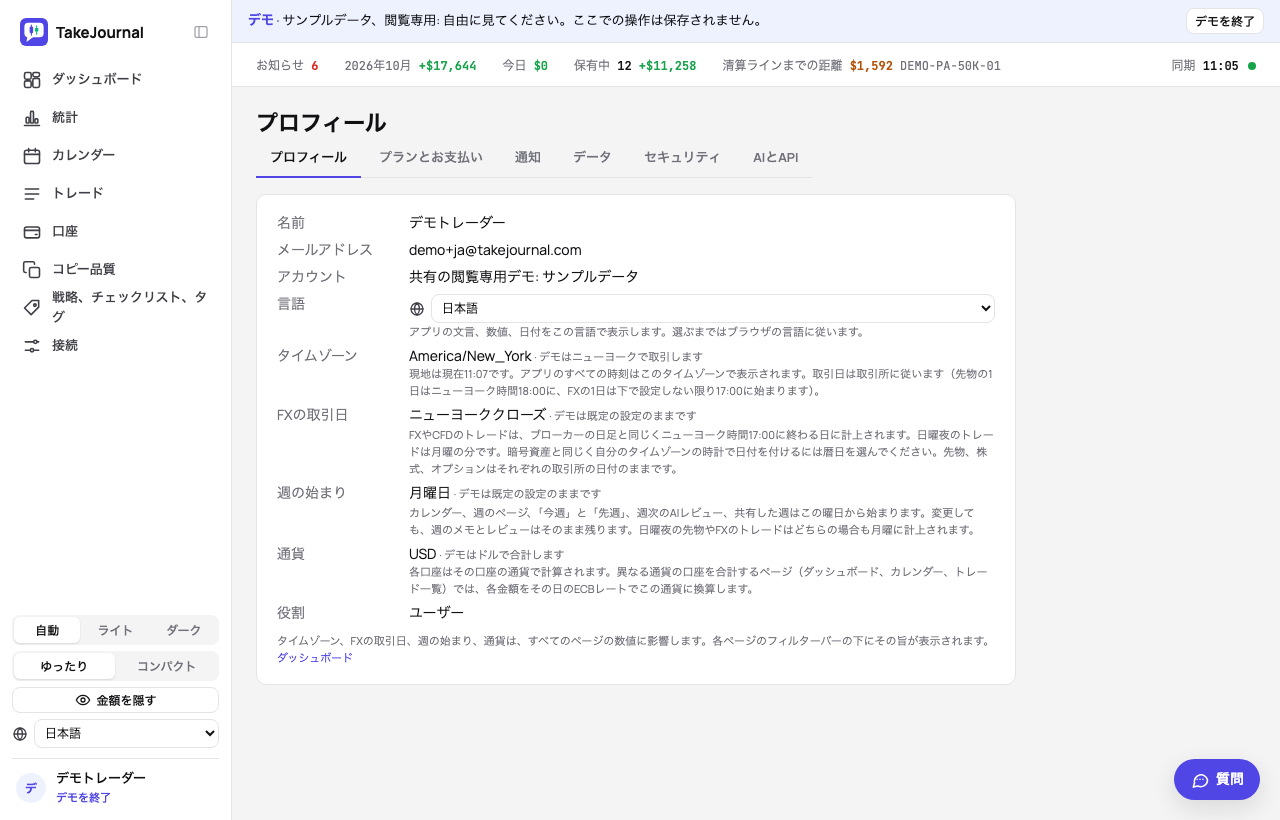Click the デモを終了 link under デモトレーダー
Screen dimensions: 1280x820
(83, 797)
